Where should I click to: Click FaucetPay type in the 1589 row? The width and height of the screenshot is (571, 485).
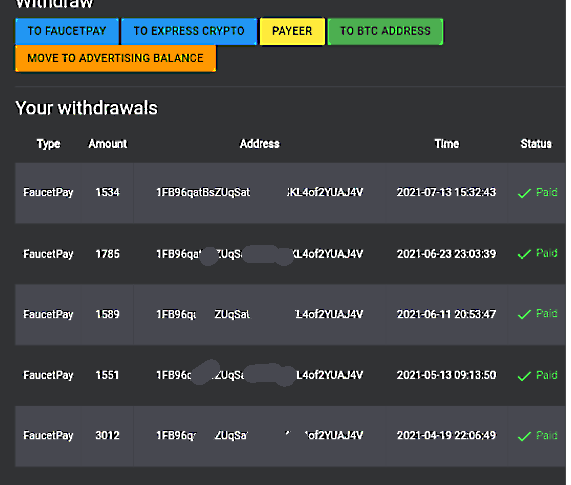(x=48, y=315)
